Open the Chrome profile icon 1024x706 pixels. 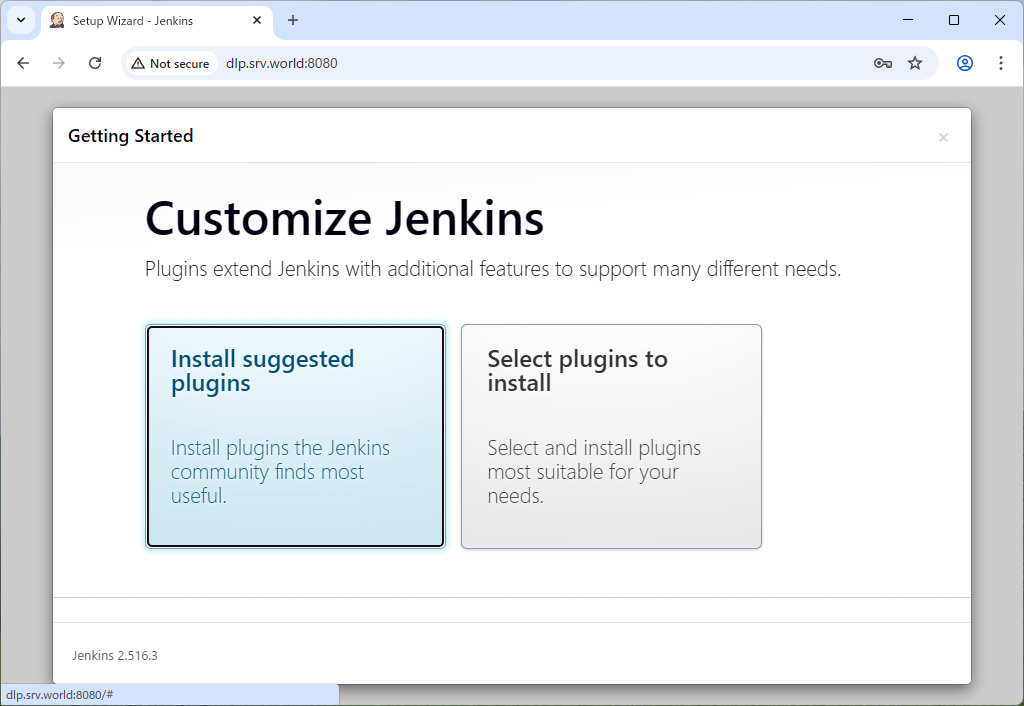(965, 63)
